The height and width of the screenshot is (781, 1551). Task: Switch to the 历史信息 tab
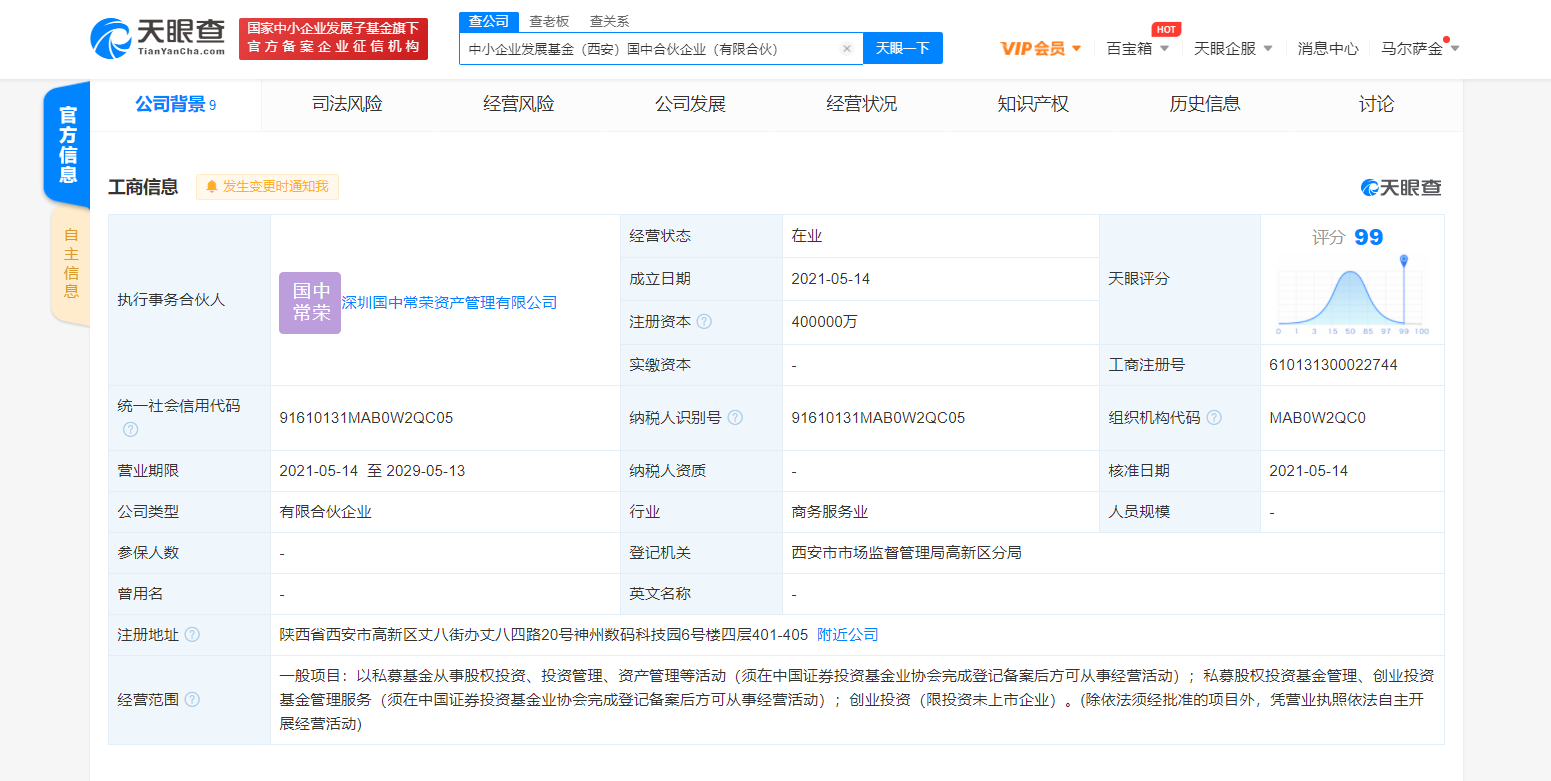1205,104
